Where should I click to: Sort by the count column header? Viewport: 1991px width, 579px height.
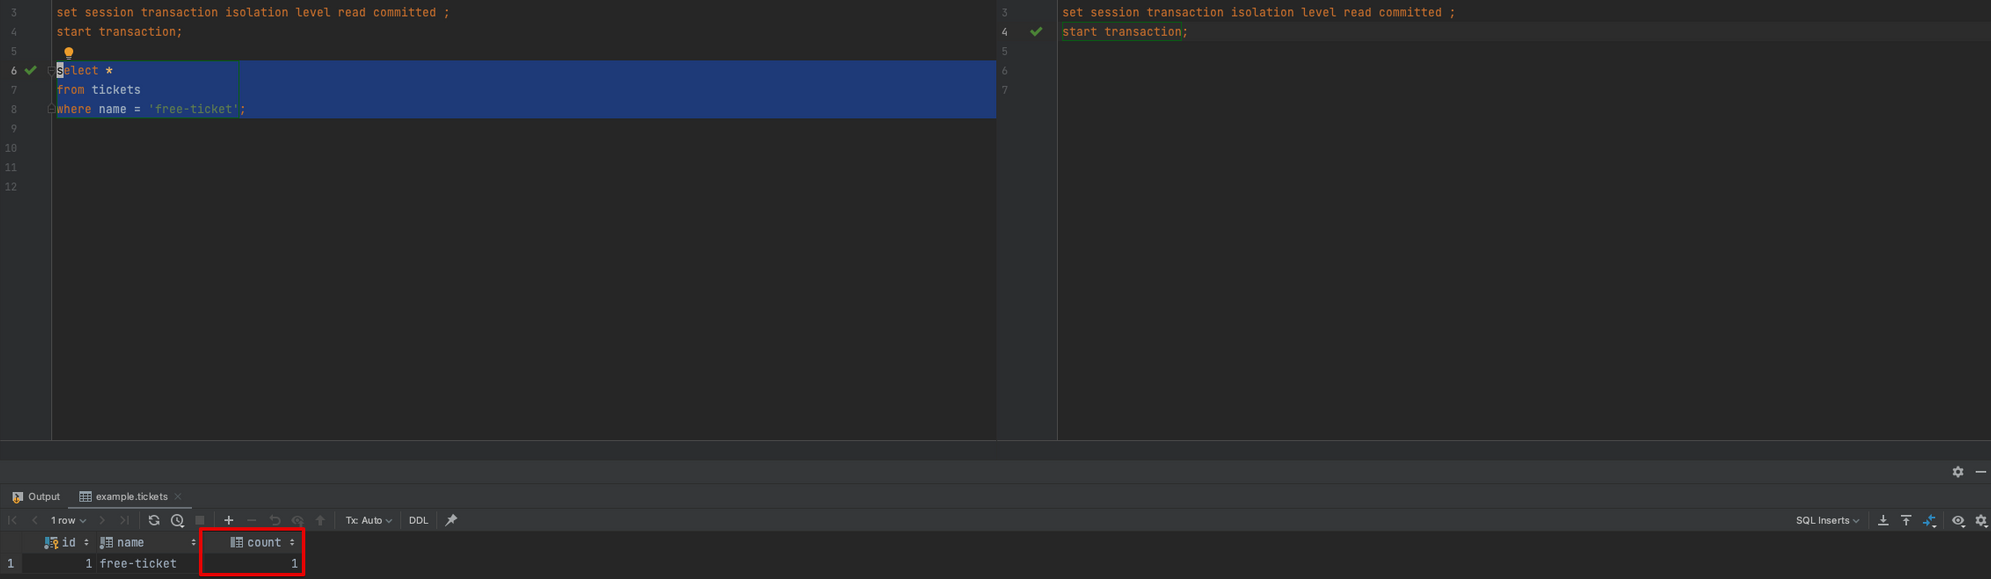pos(263,542)
